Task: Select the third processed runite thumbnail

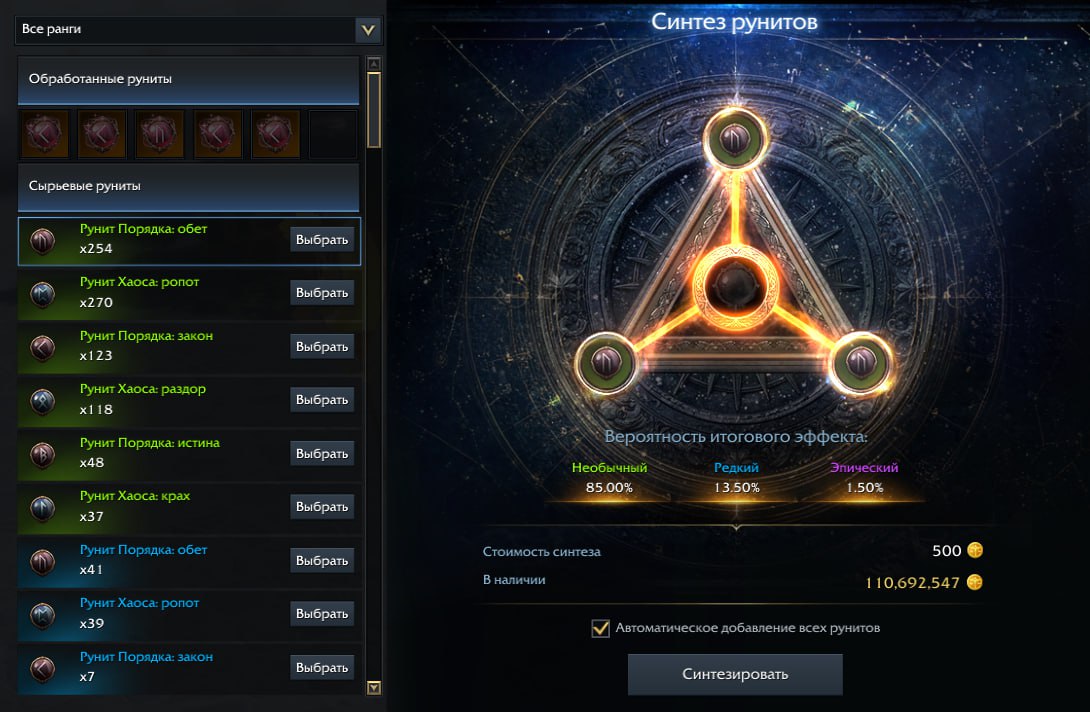Action: tap(159, 133)
